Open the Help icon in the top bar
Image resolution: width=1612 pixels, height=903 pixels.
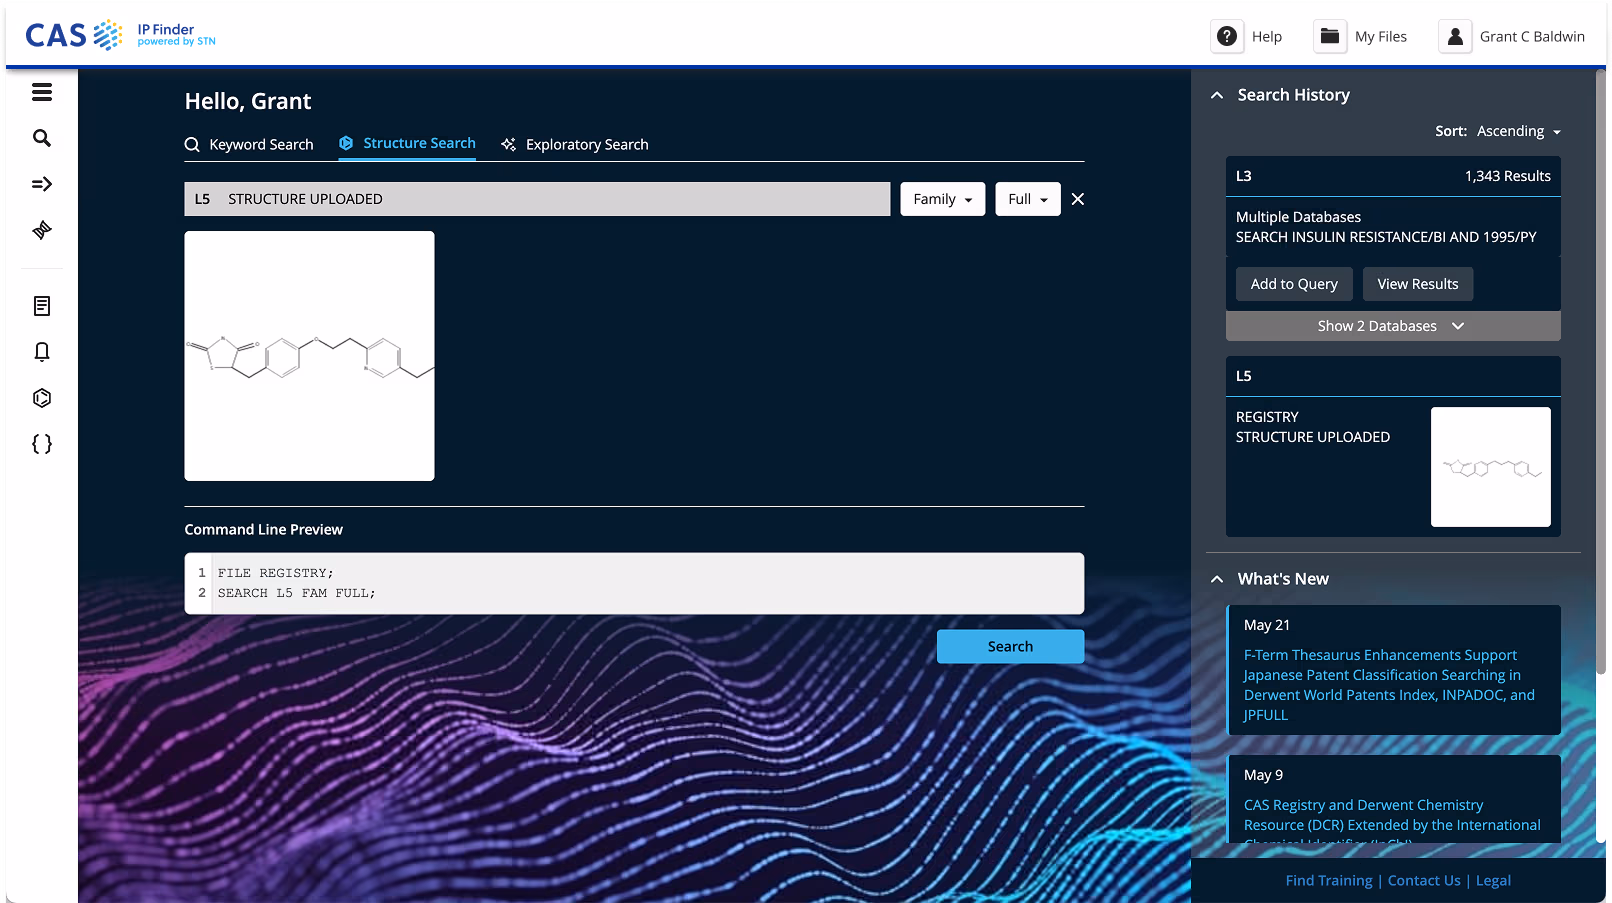click(x=1227, y=36)
